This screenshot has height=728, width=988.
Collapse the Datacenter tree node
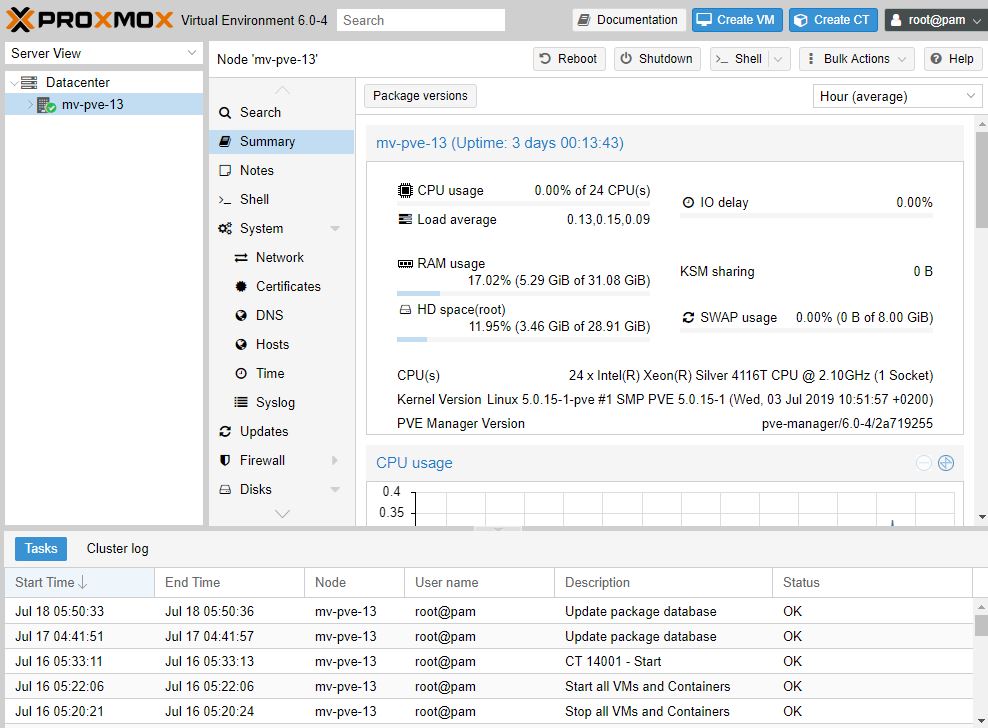tap(13, 83)
